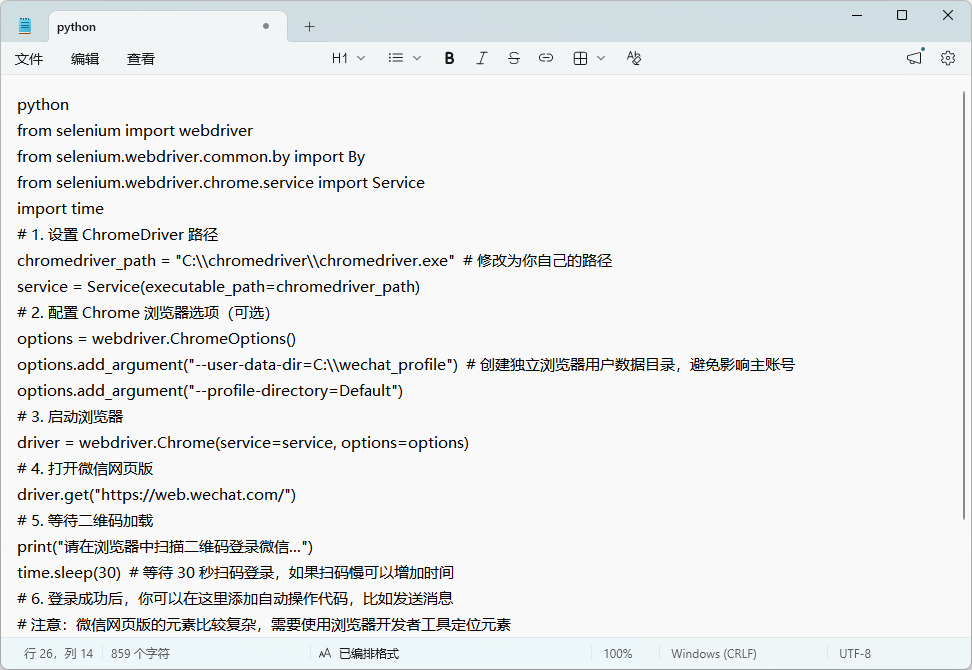The image size is (972, 670).
Task: Apply H1 heading style
Action: (x=340, y=58)
